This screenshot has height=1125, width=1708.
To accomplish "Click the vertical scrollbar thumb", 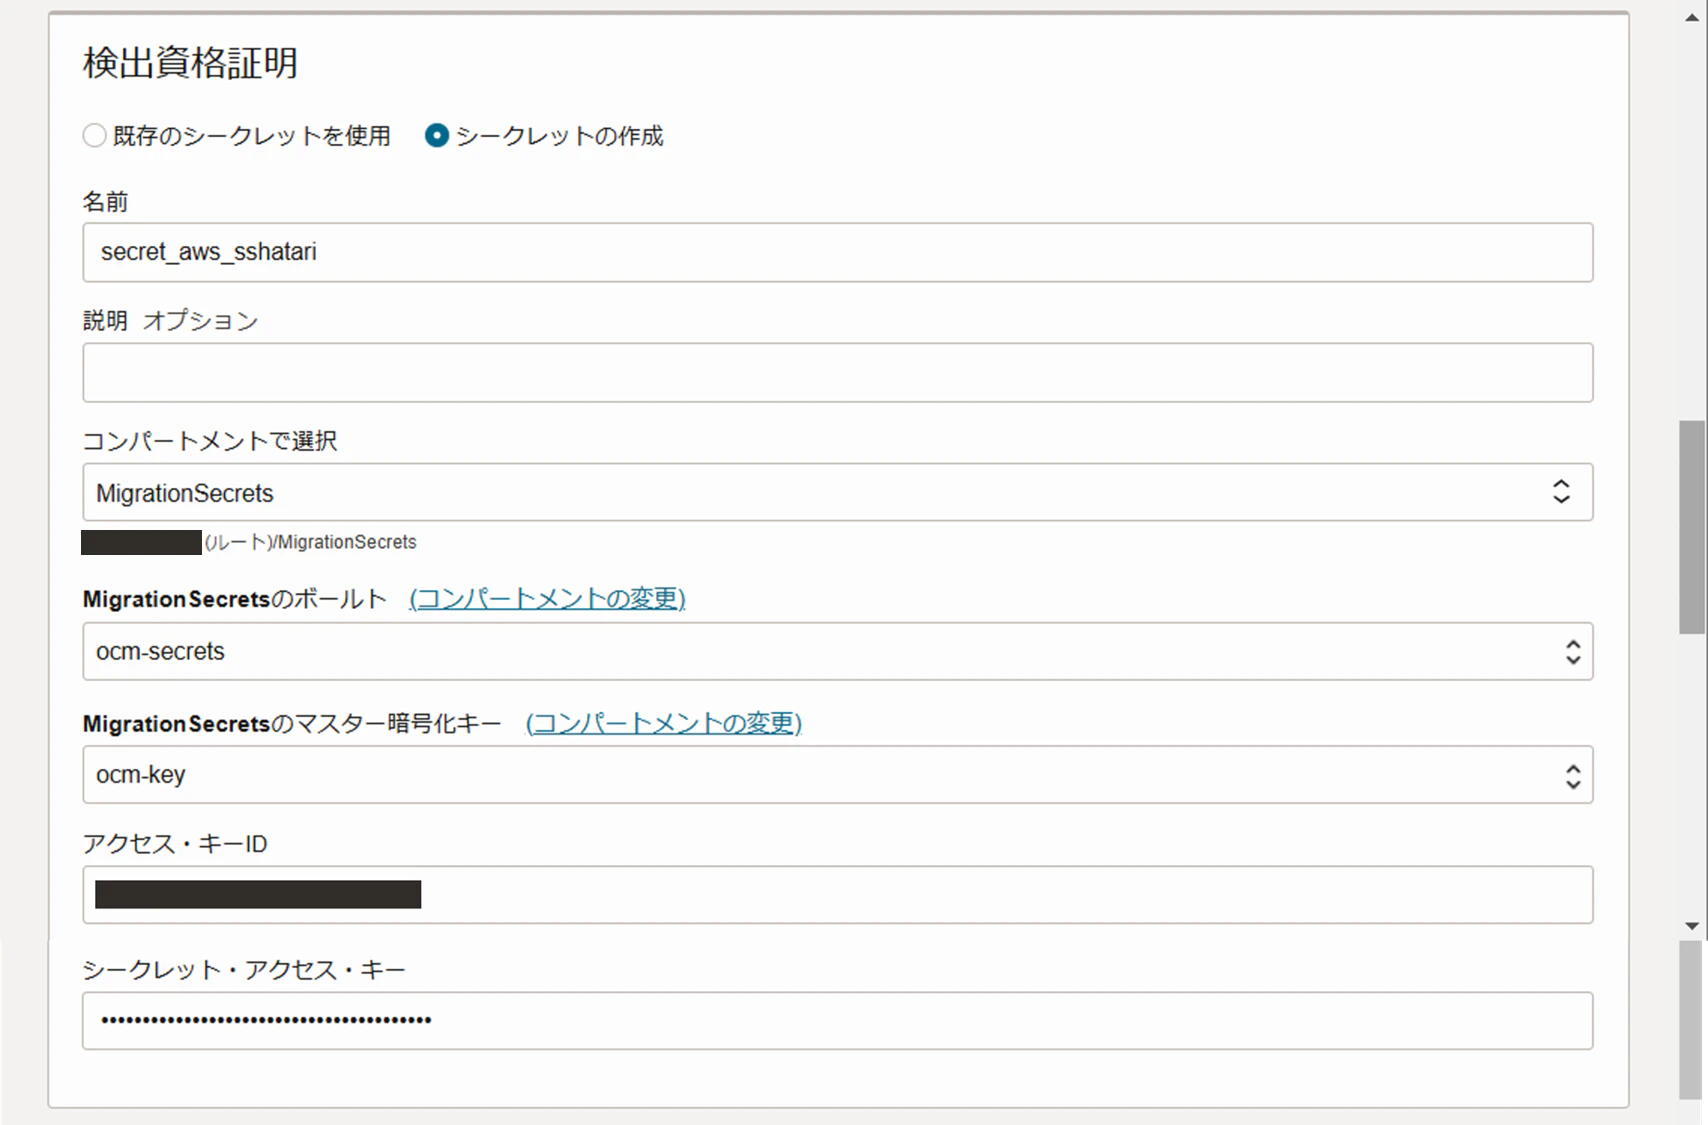I will [1692, 527].
